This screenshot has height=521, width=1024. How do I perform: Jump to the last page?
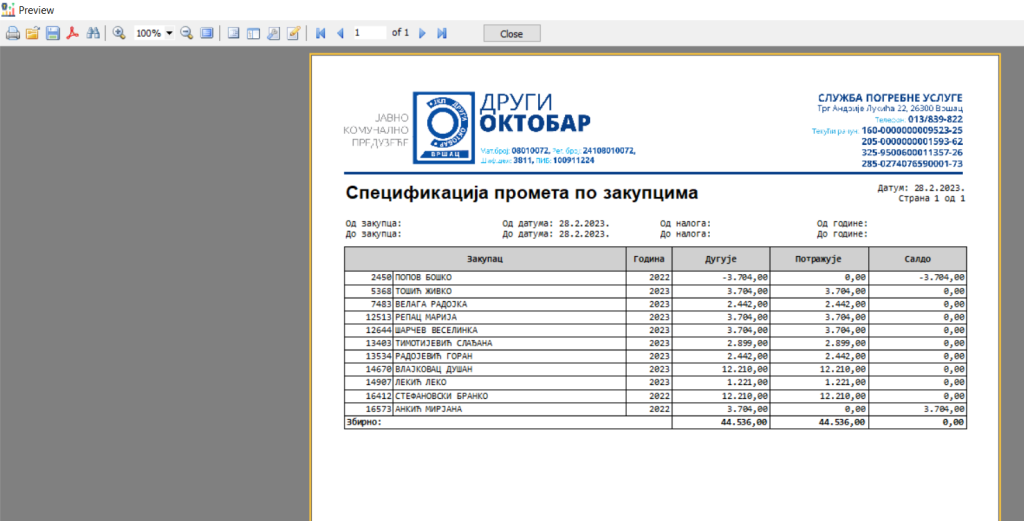[x=441, y=33]
